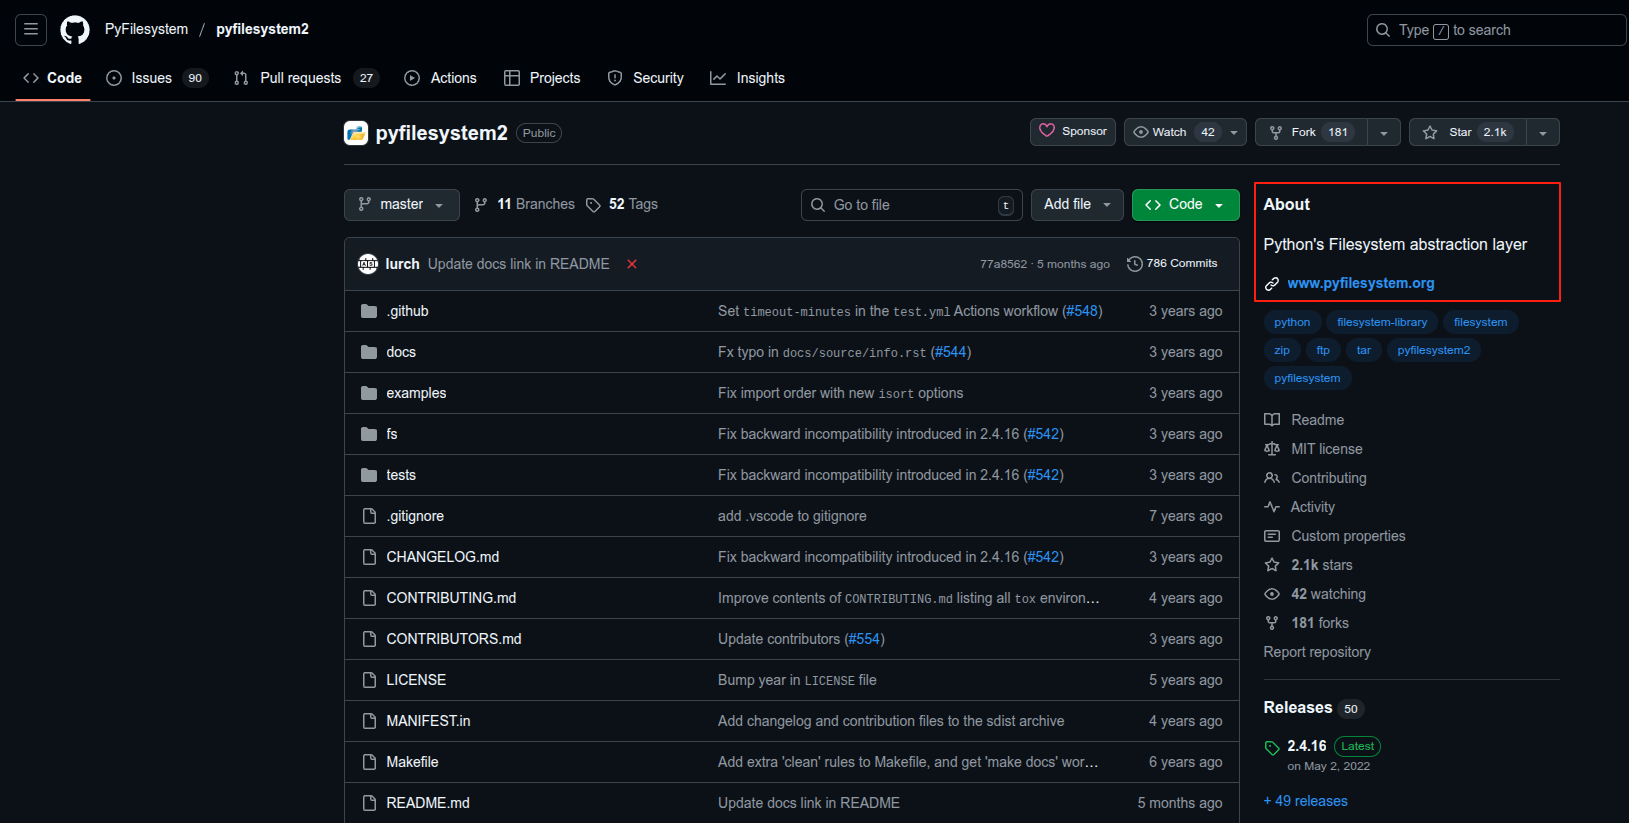The height and width of the screenshot is (823, 1629).
Task: Go to the Security tab
Action: point(646,78)
